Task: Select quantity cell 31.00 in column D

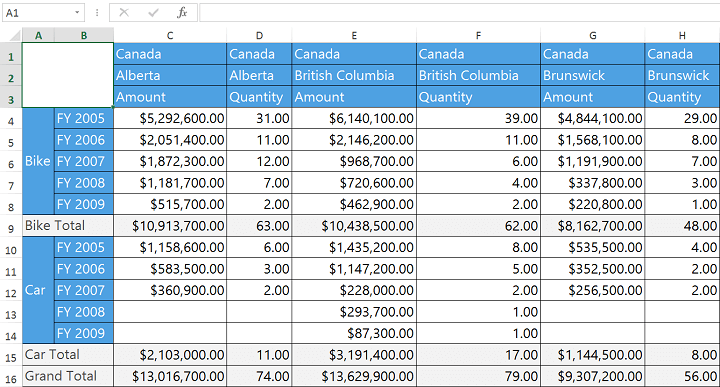Action: pyautogui.click(x=259, y=118)
